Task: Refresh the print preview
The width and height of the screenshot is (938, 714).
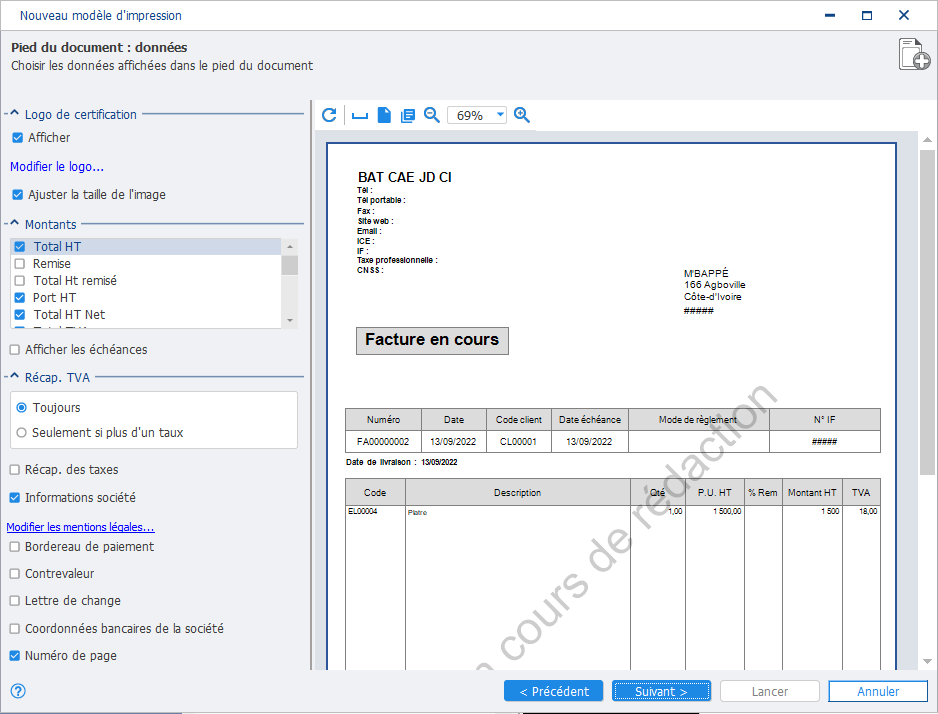Action: 329,115
